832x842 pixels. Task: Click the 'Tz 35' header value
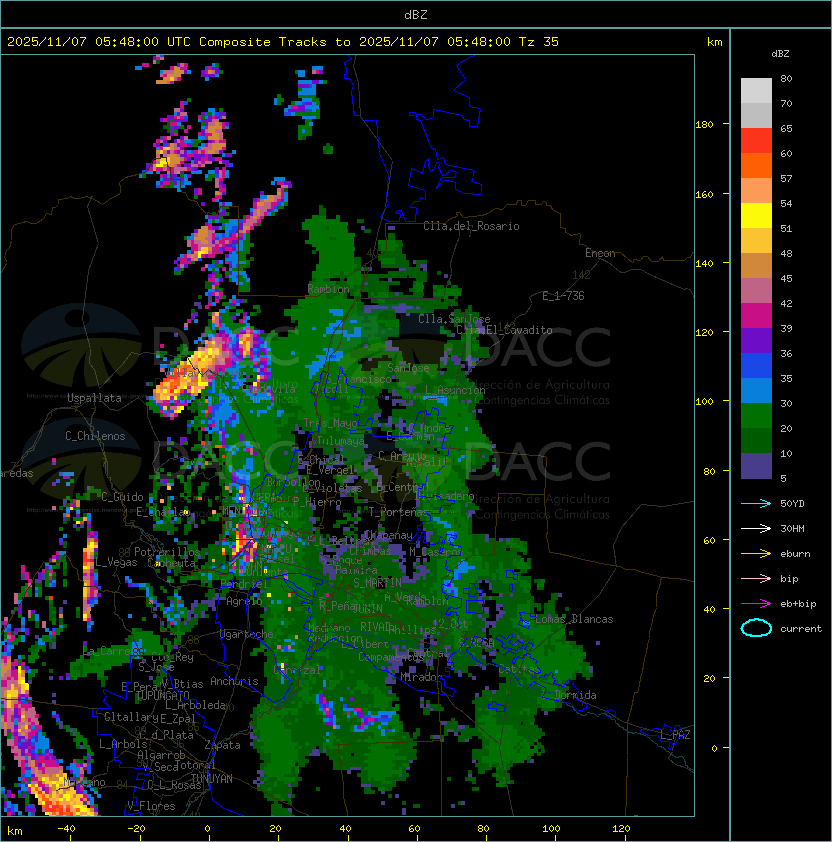pyautogui.click(x=539, y=42)
